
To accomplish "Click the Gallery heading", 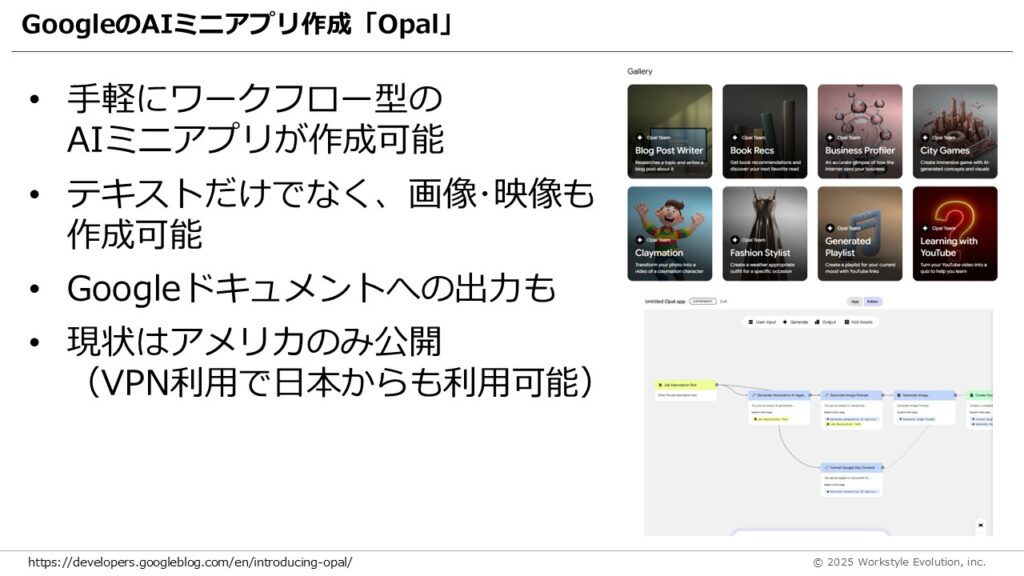I will click(639, 71).
